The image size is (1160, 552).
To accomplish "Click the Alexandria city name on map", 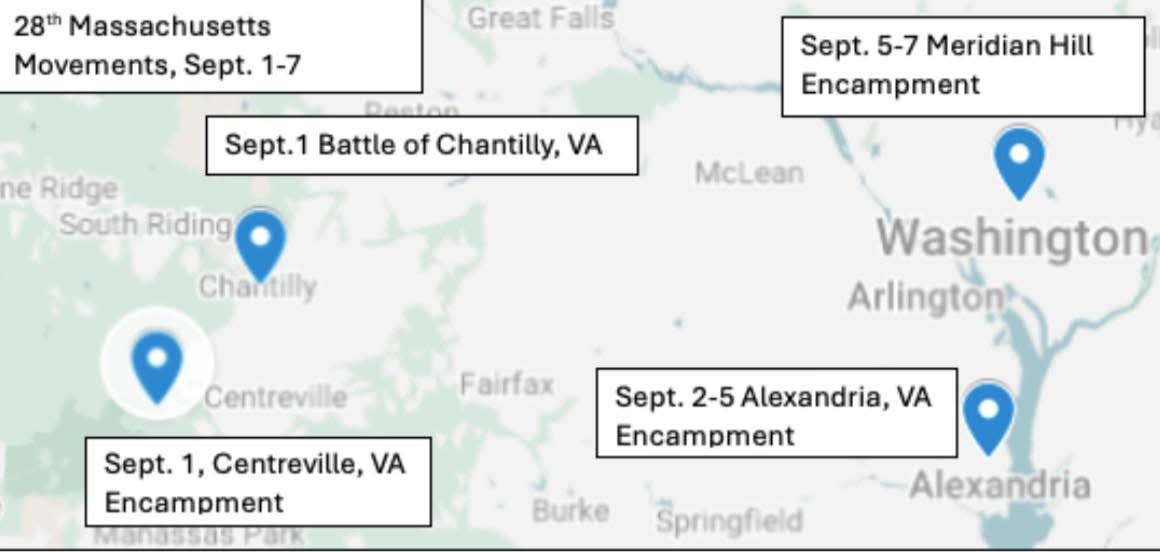I will click(1000, 486).
